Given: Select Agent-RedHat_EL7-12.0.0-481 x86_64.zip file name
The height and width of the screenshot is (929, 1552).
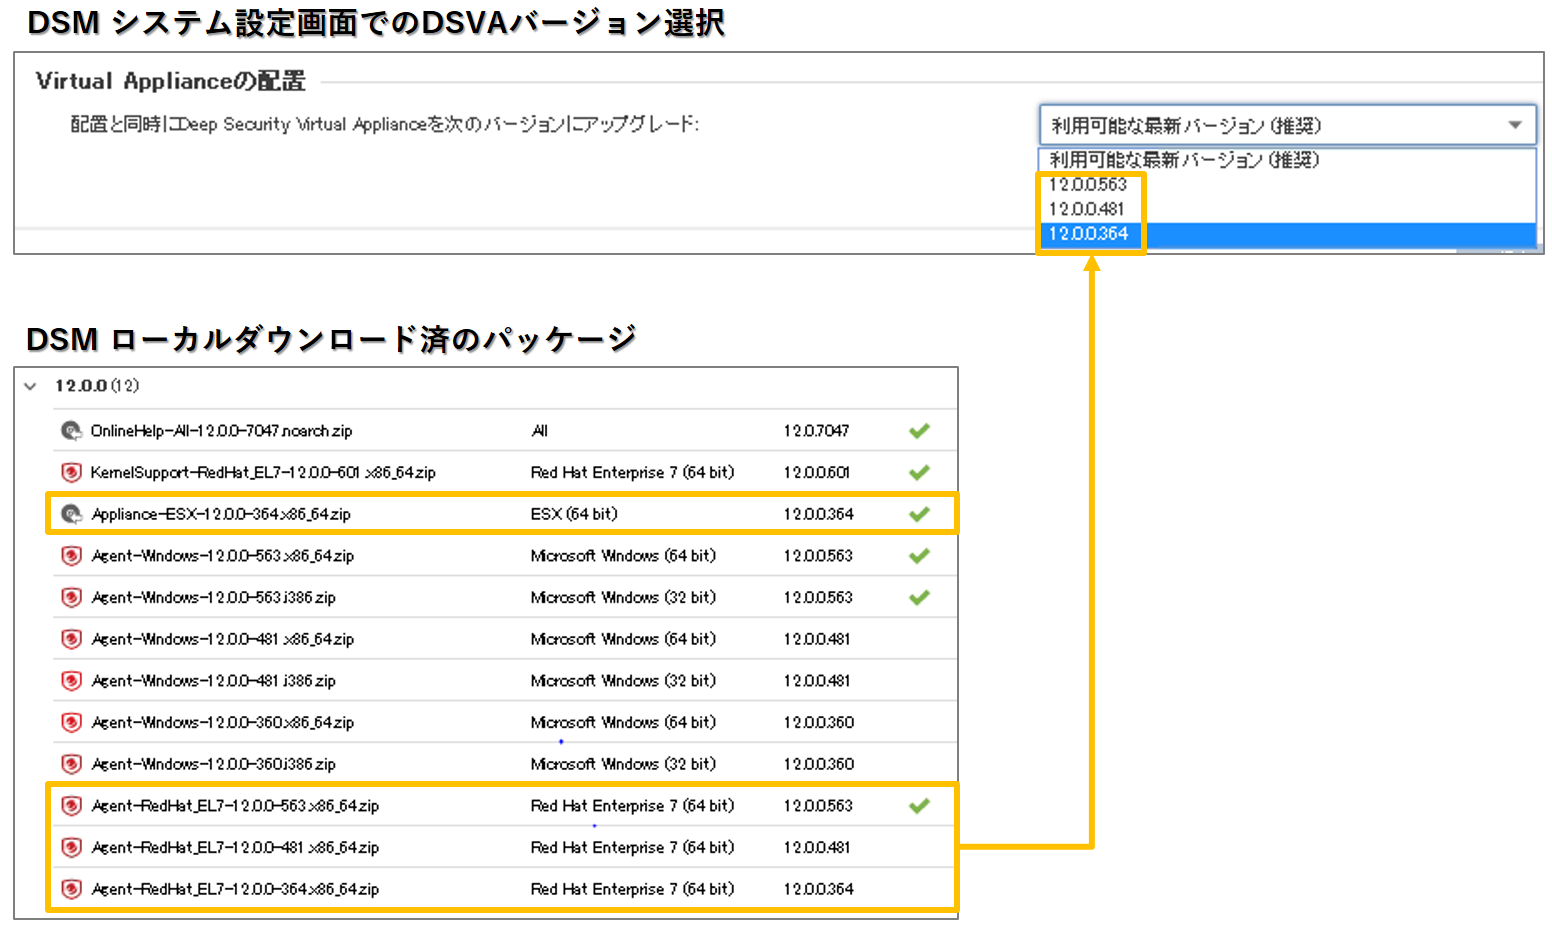Looking at the screenshot, I should [235, 848].
